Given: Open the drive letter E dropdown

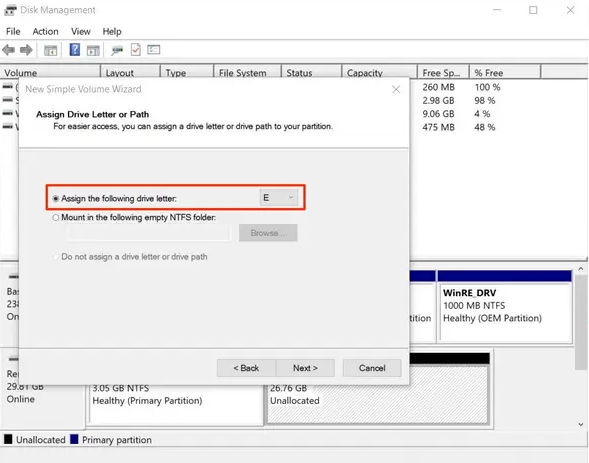Looking at the screenshot, I should pos(279,198).
